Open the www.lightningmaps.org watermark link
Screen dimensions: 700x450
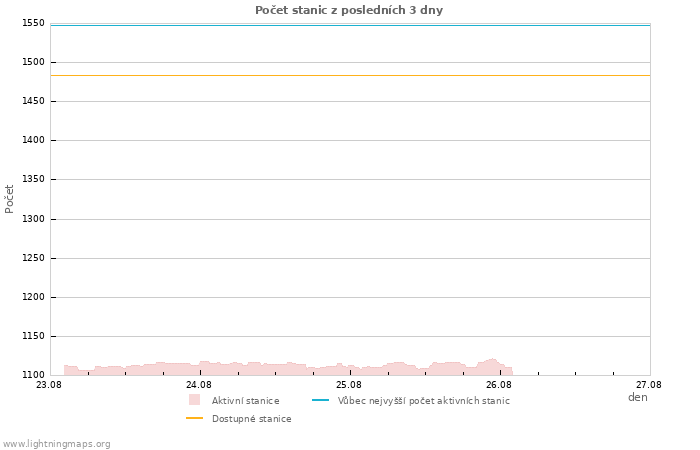click(56, 444)
